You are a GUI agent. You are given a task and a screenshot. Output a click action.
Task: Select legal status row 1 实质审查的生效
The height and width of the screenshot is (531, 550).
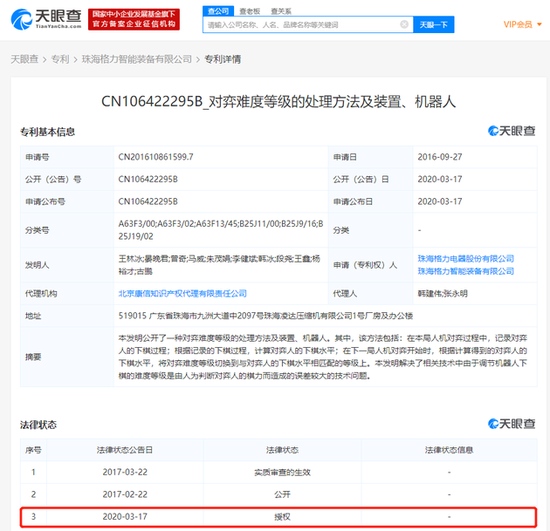tap(279, 472)
